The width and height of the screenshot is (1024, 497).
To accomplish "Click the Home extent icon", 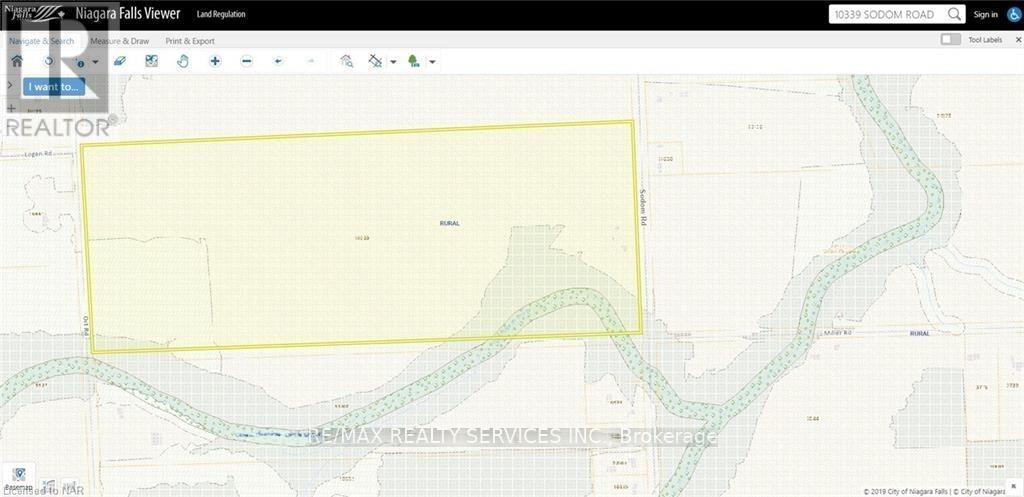I will (x=17, y=61).
